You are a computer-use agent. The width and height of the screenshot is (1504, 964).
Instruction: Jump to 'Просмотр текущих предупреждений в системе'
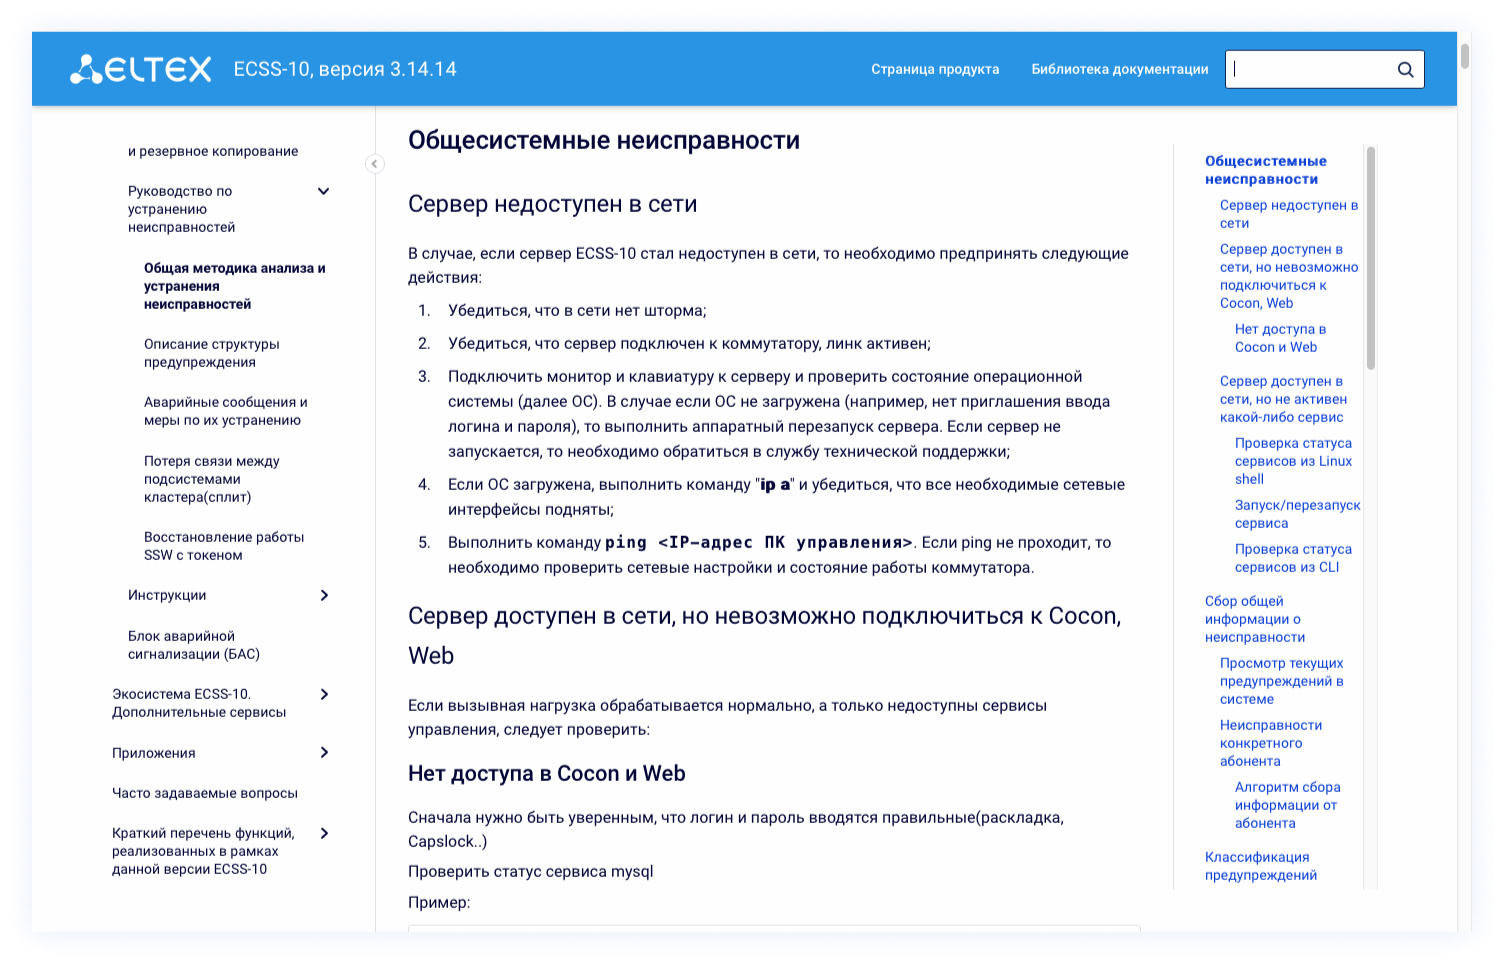tap(1281, 681)
